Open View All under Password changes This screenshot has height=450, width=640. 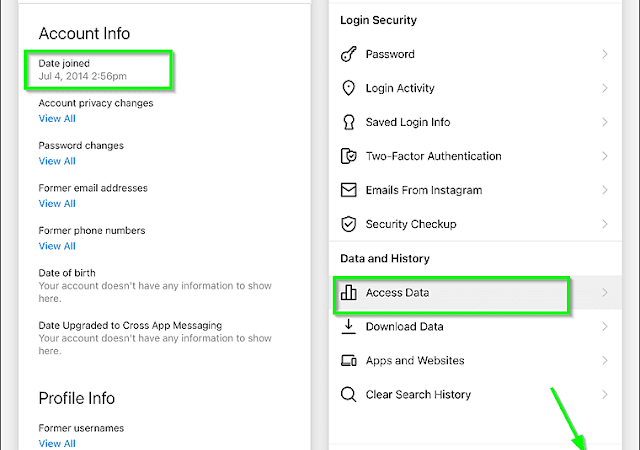tap(57, 161)
